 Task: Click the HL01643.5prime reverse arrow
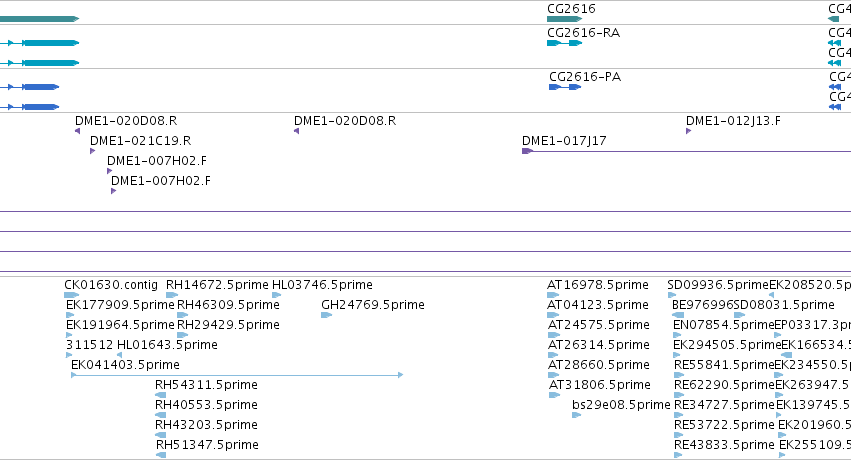point(119,355)
